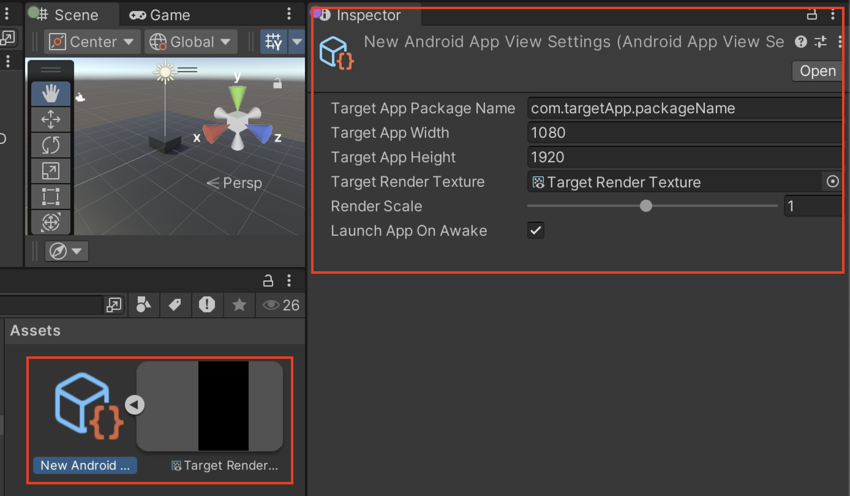Open the Global rotation dropdown
Viewport: 850px width, 496px height.
point(190,42)
